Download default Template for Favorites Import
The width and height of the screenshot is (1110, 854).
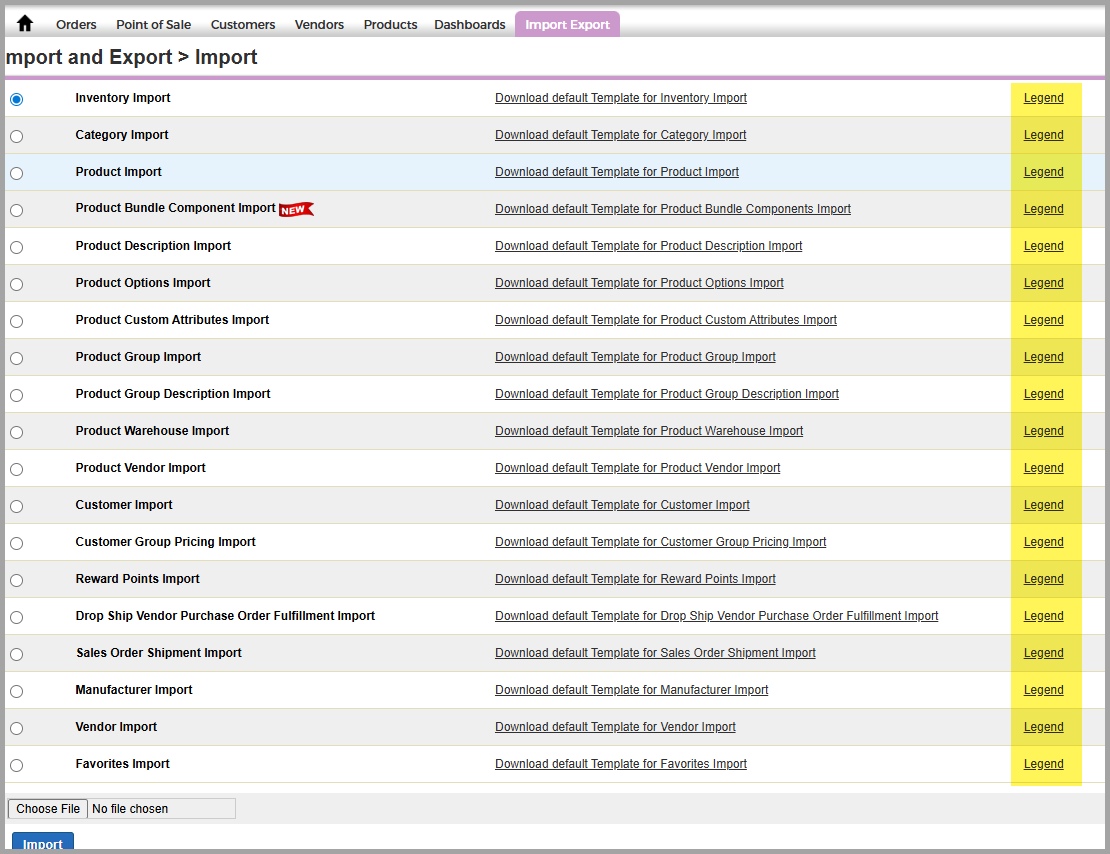621,763
